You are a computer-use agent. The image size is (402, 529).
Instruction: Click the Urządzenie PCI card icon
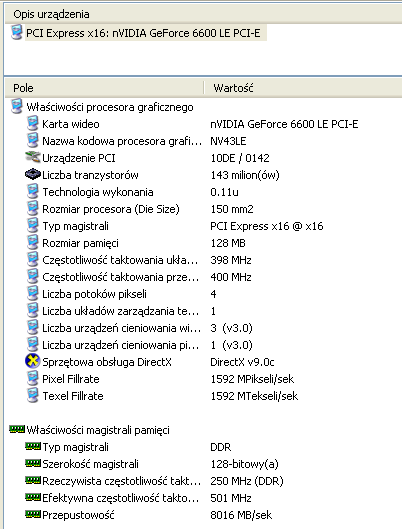33,157
